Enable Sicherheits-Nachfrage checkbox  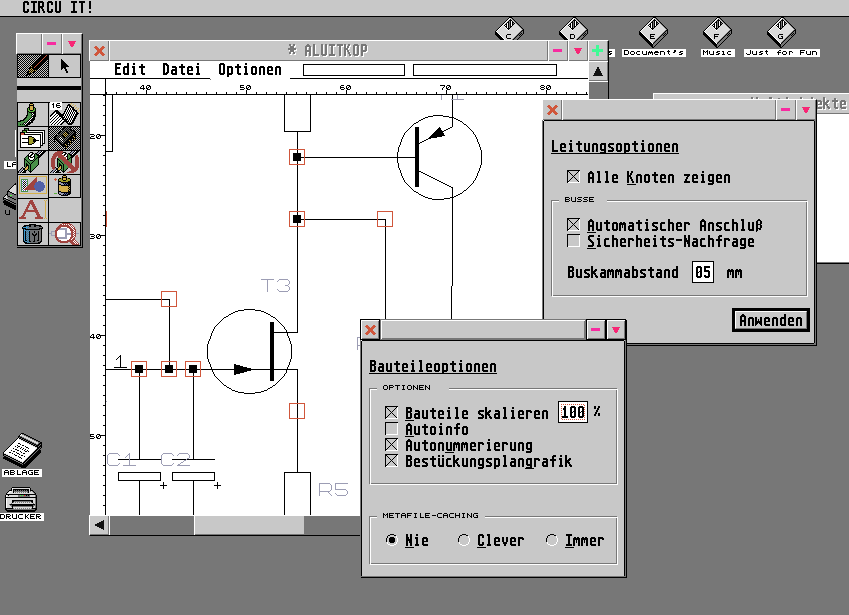tap(573, 241)
